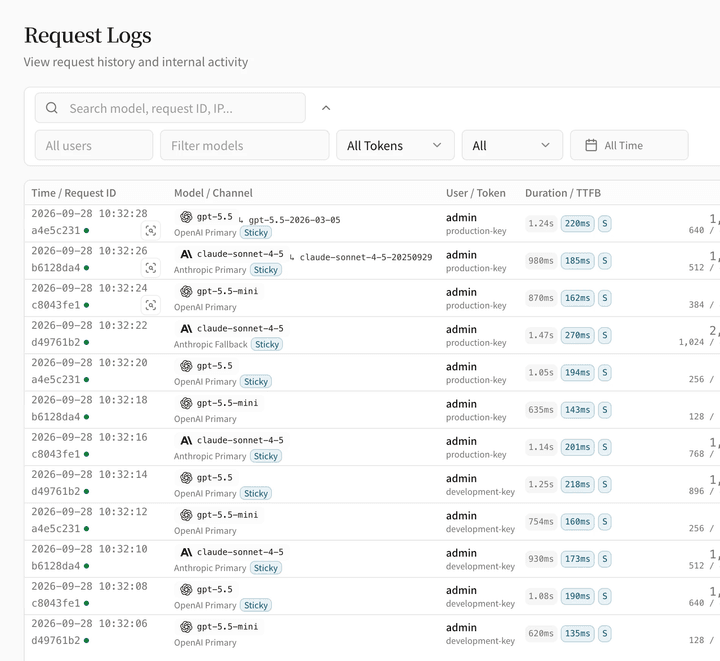This screenshot has width=720, height=661.
Task: Open the All status dropdown
Action: [512, 145]
